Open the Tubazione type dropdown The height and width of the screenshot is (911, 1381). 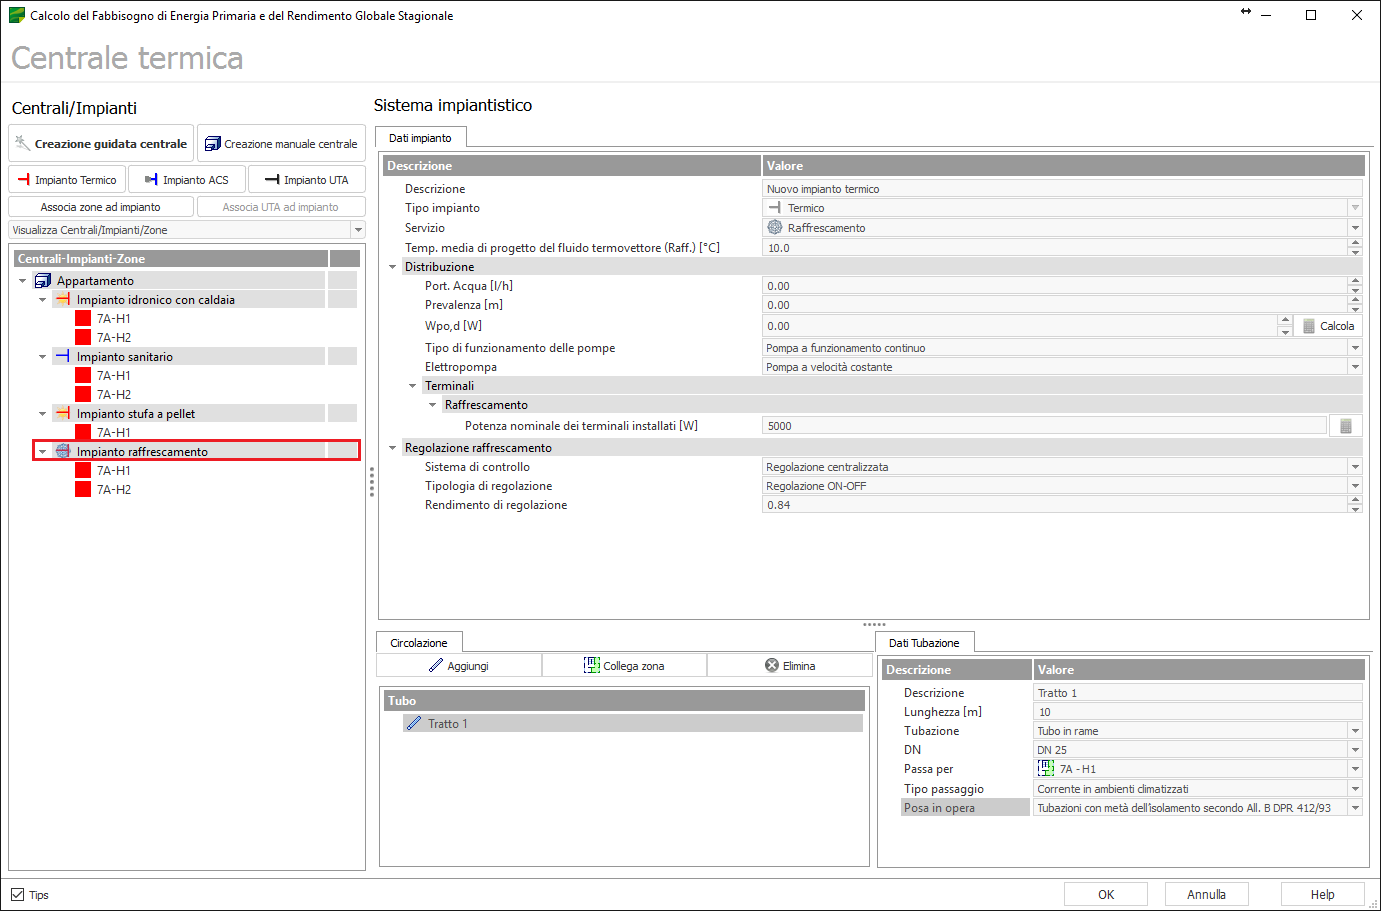(1355, 731)
